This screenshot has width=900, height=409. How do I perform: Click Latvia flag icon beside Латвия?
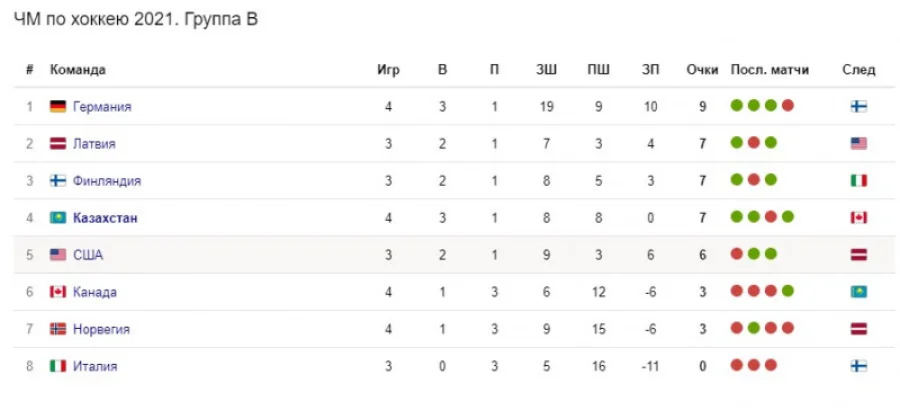[x=58, y=143]
